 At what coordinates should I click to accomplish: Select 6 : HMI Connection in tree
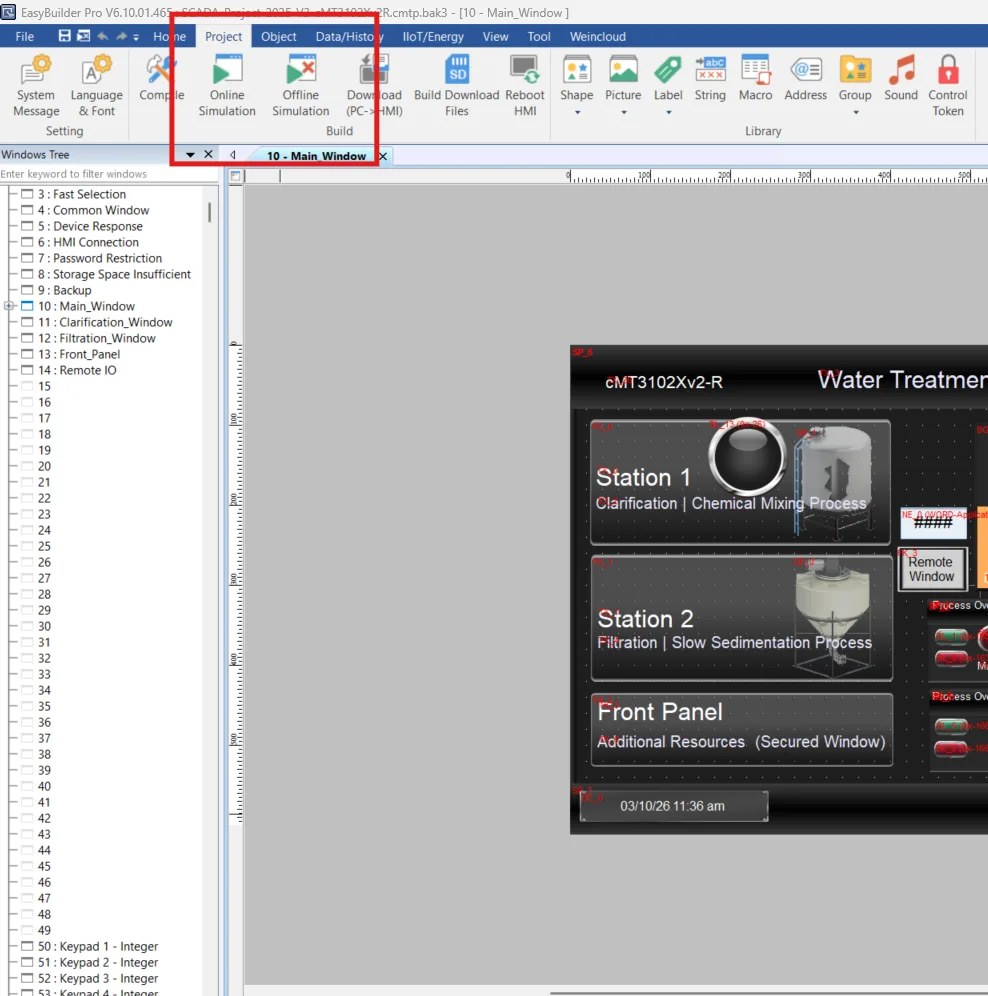(x=88, y=242)
